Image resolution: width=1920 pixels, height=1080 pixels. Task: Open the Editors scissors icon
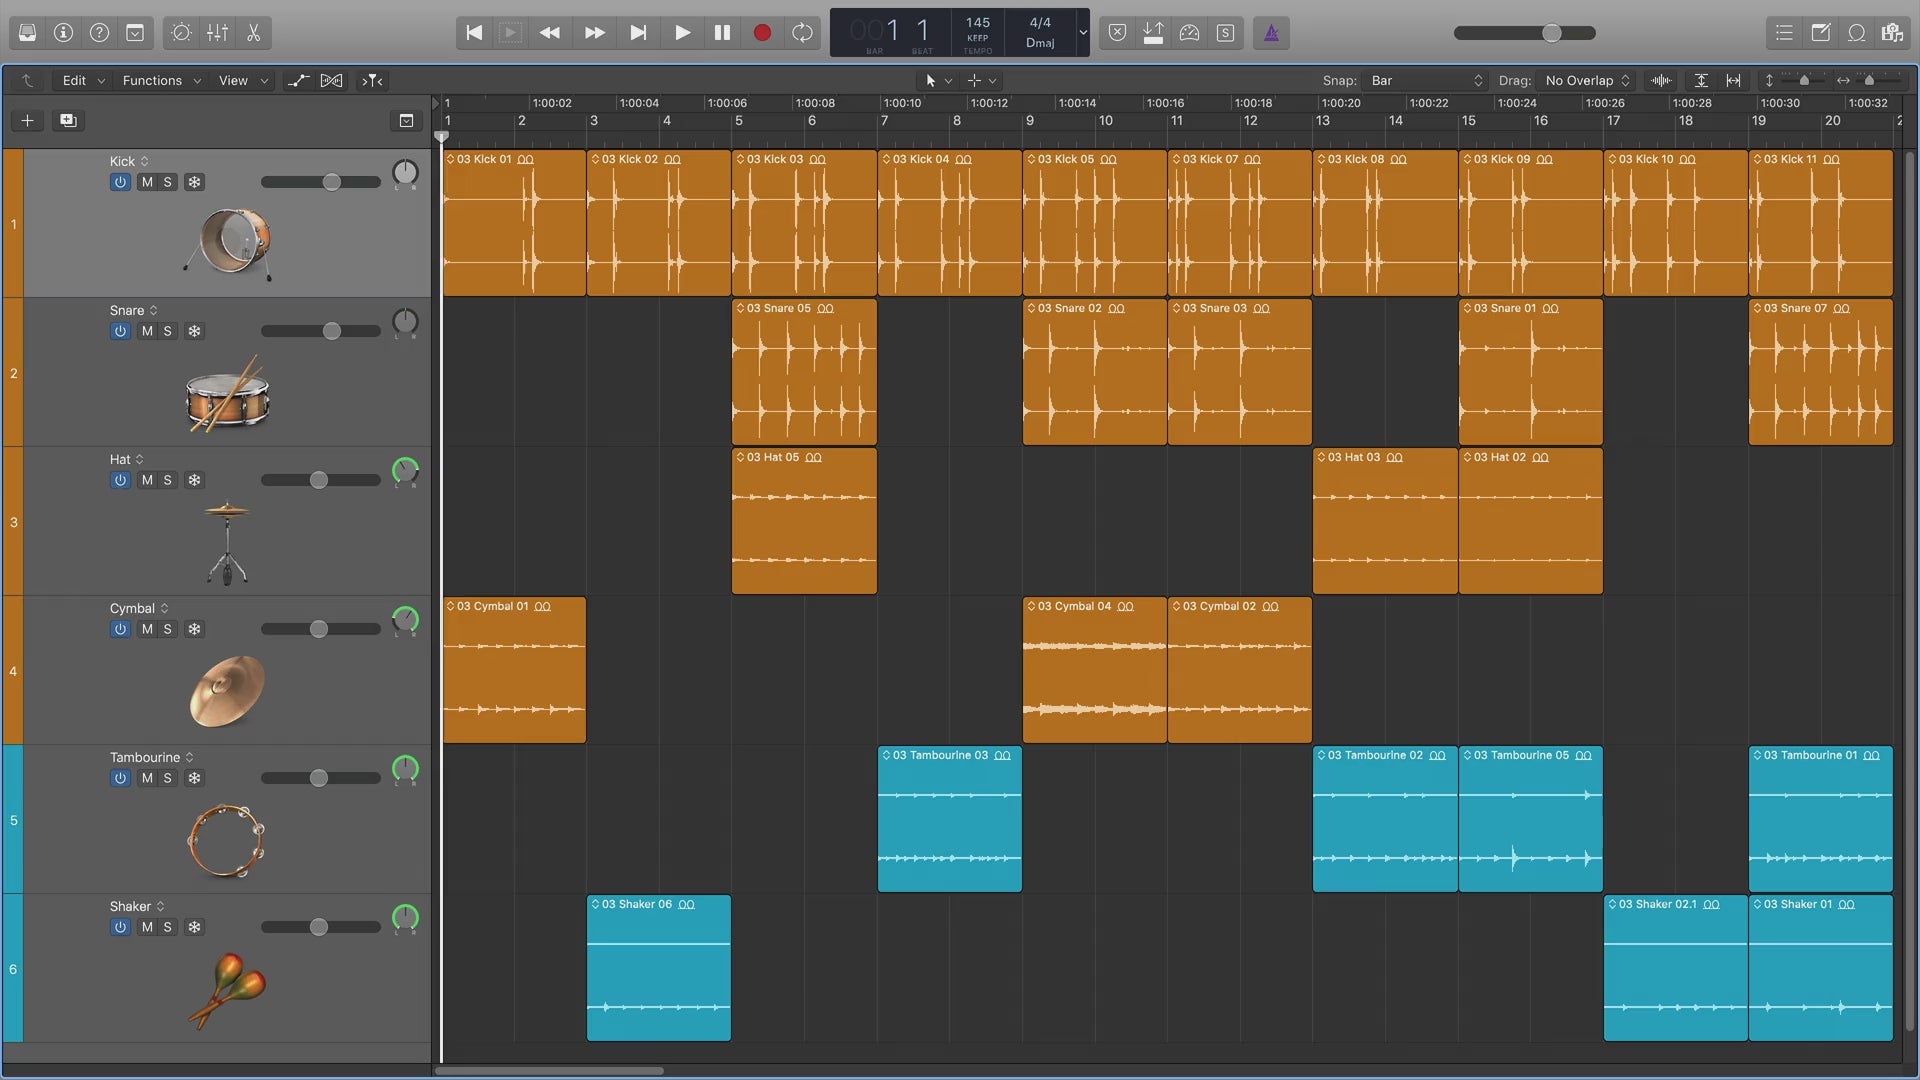(253, 33)
